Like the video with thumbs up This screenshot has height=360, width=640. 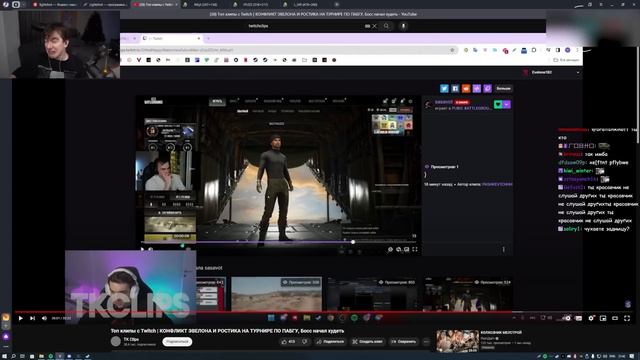tap(288, 342)
